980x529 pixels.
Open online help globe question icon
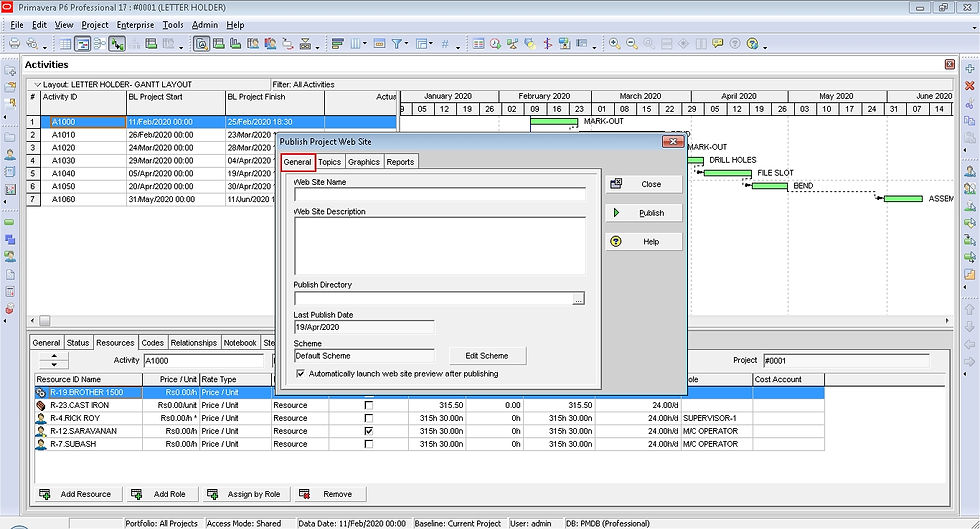point(752,44)
